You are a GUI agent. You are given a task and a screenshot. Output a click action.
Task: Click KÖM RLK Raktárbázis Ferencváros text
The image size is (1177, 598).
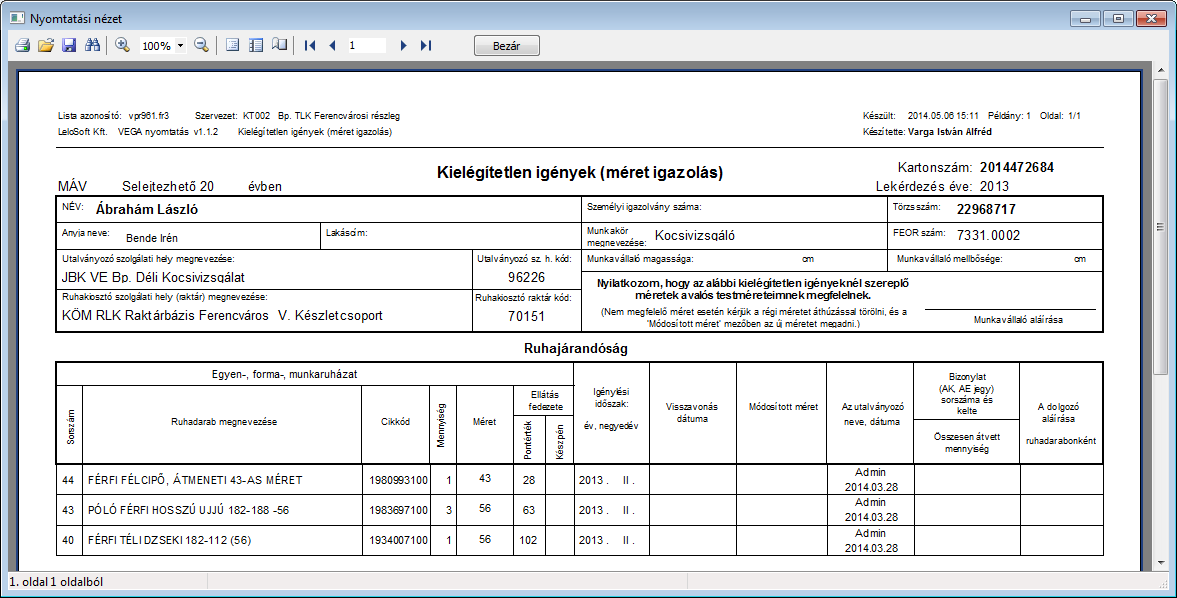165,316
